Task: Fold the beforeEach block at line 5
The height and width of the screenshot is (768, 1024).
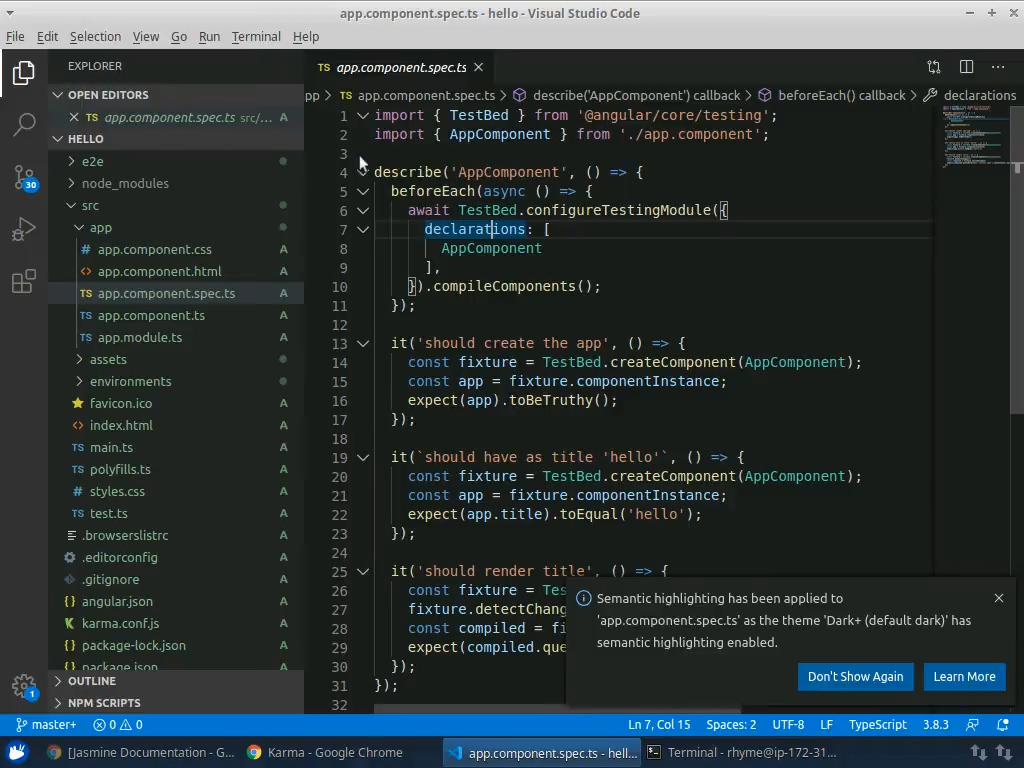Action: (x=363, y=191)
